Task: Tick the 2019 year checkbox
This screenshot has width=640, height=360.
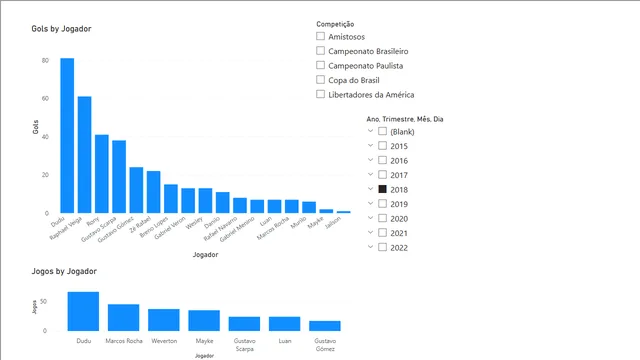Action: point(382,204)
